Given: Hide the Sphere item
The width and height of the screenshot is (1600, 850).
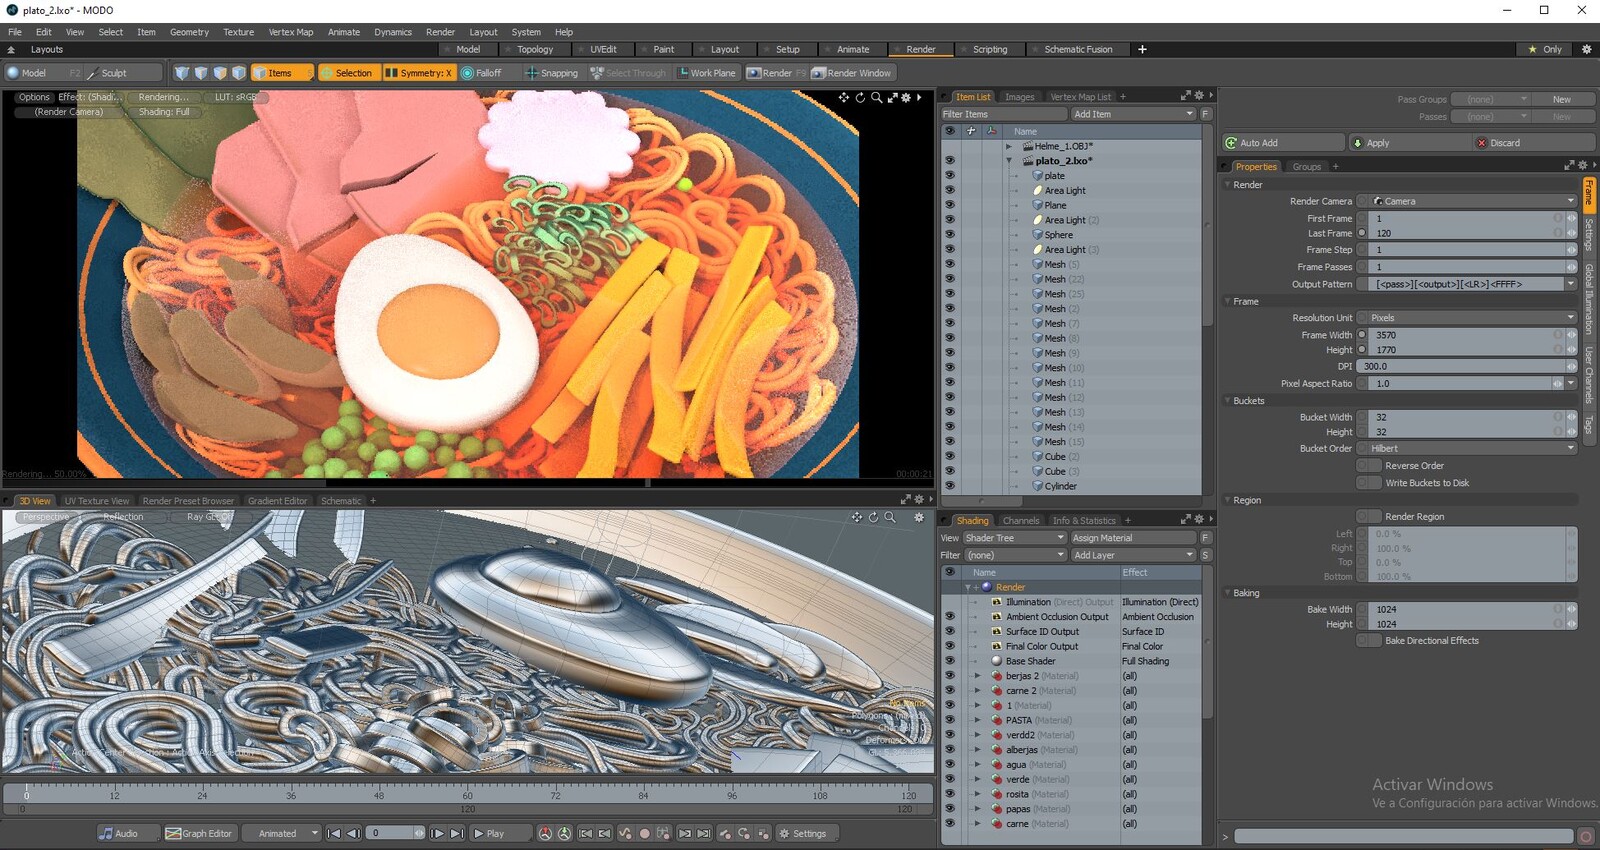Looking at the screenshot, I should point(950,234).
